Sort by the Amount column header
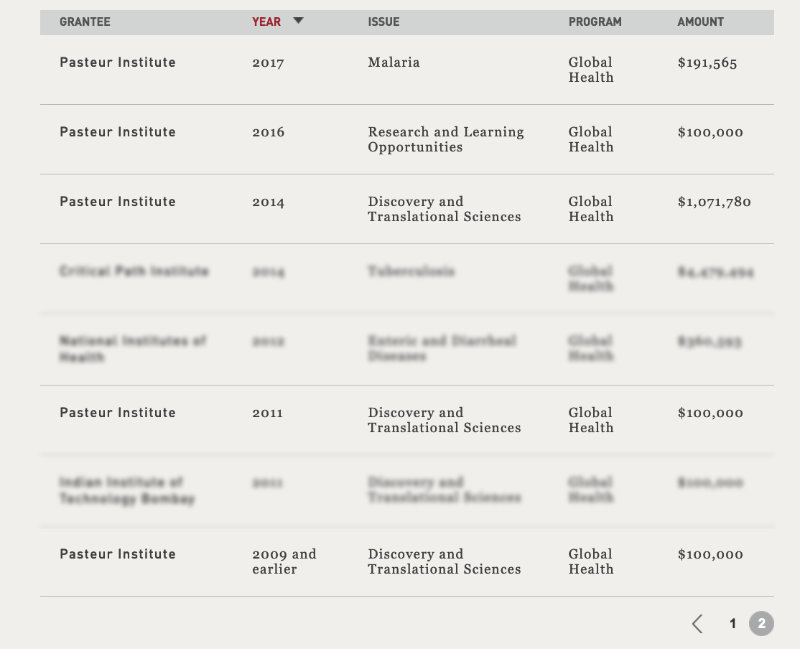Viewport: 800px width, 649px height. [701, 22]
